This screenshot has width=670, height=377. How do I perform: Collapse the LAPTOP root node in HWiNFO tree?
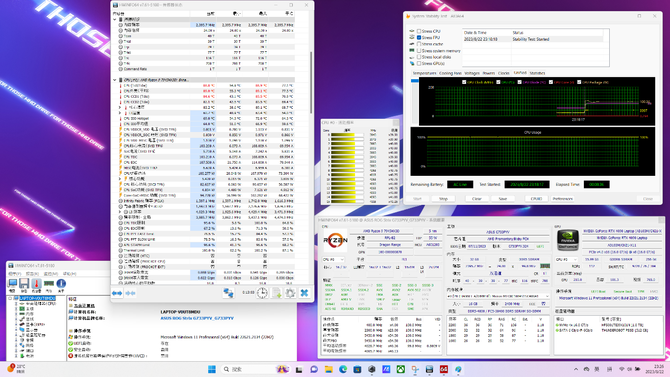(x=10, y=298)
